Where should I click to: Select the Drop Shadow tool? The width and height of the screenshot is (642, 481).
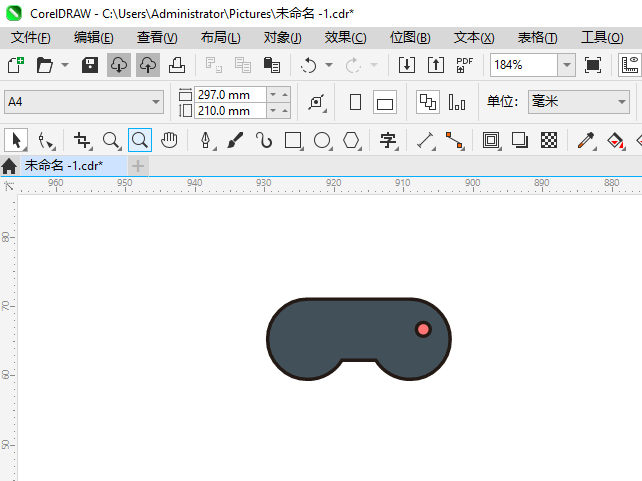(x=520, y=140)
